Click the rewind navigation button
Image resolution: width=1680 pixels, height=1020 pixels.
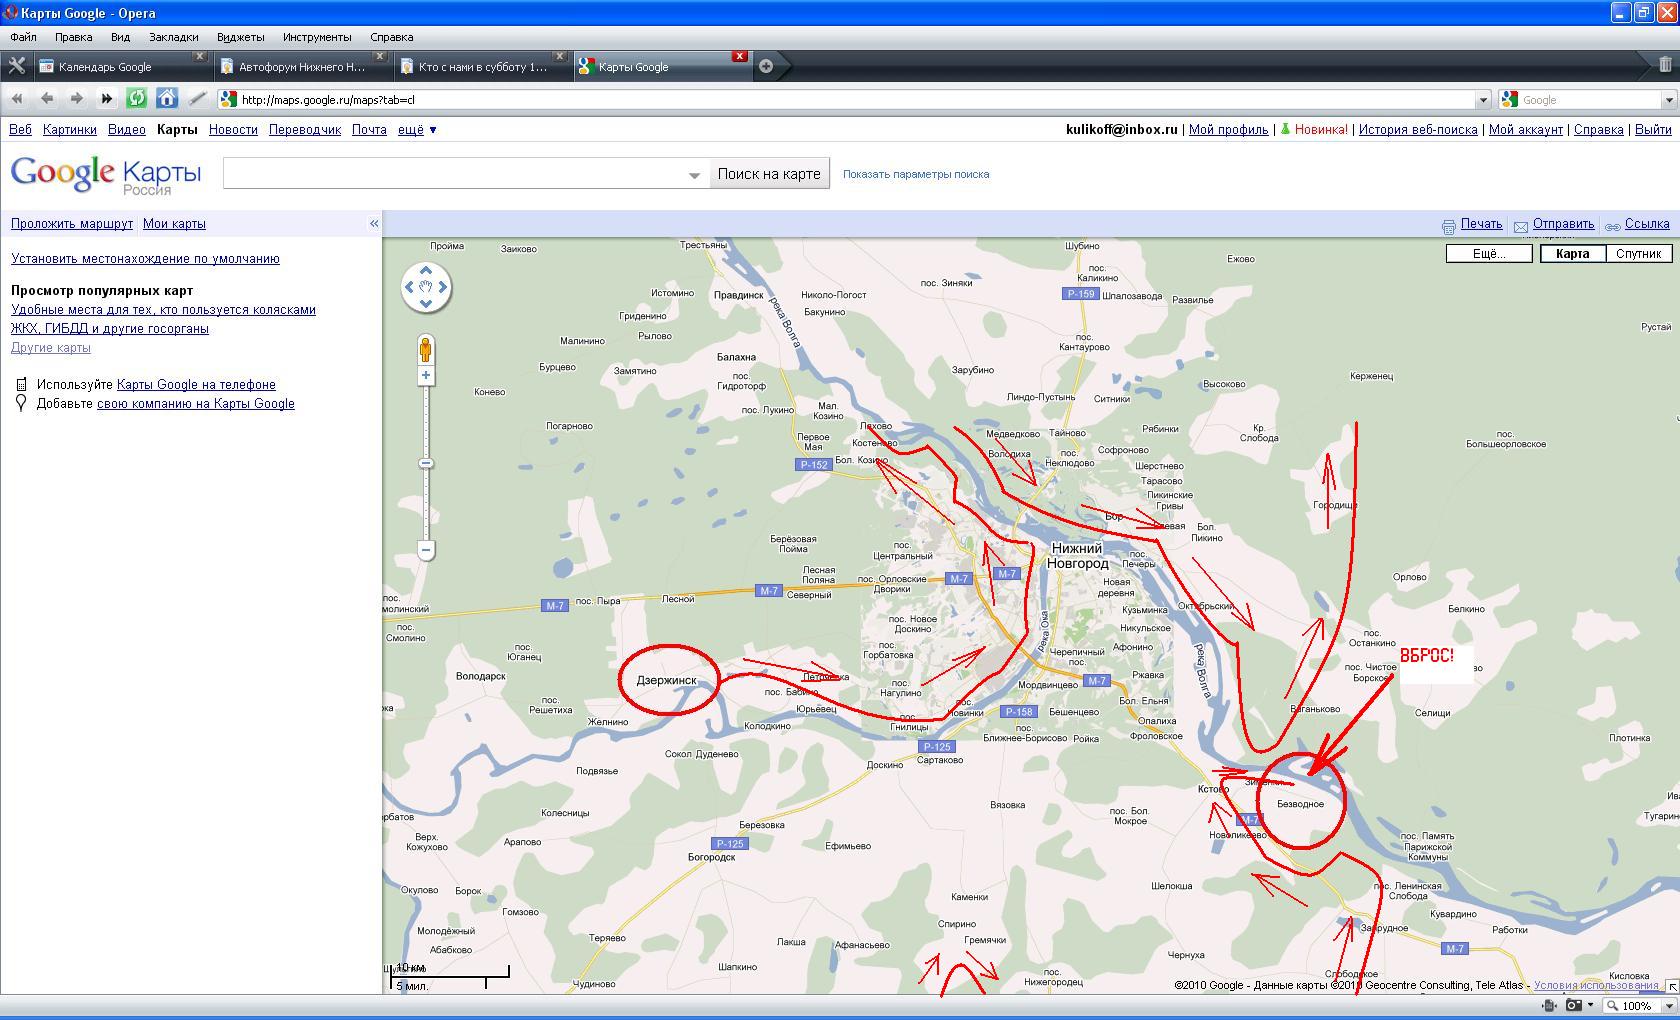17,98
